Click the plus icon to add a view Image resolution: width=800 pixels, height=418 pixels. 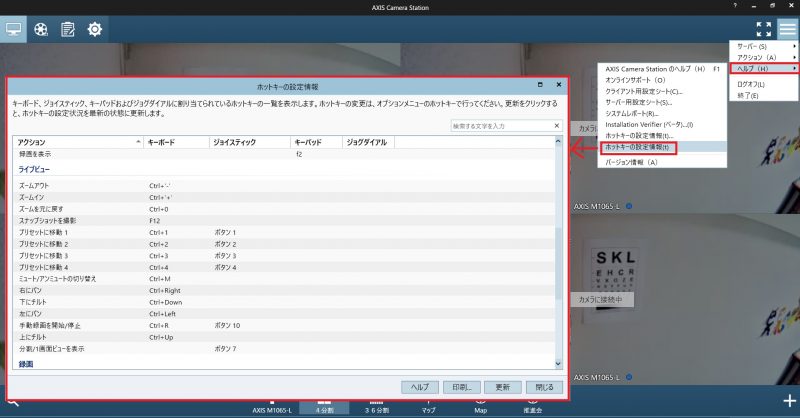coord(789,401)
